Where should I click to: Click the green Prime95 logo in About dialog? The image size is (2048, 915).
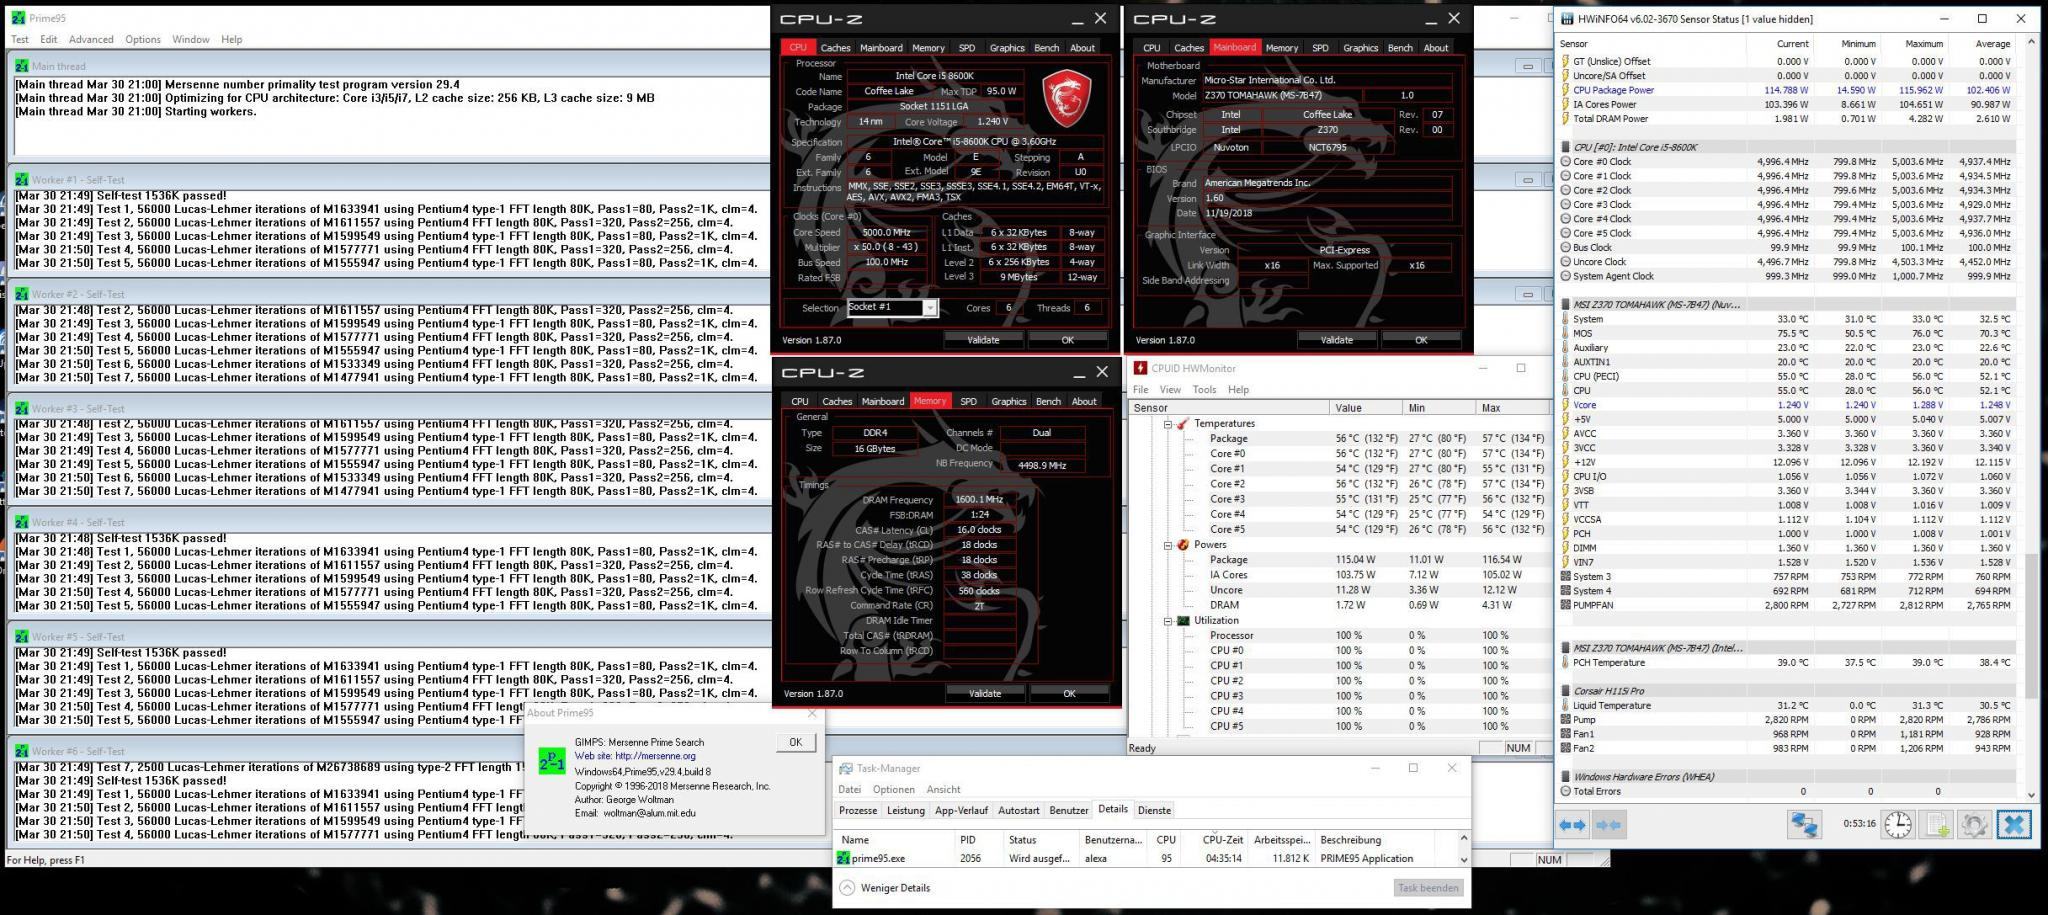point(552,761)
